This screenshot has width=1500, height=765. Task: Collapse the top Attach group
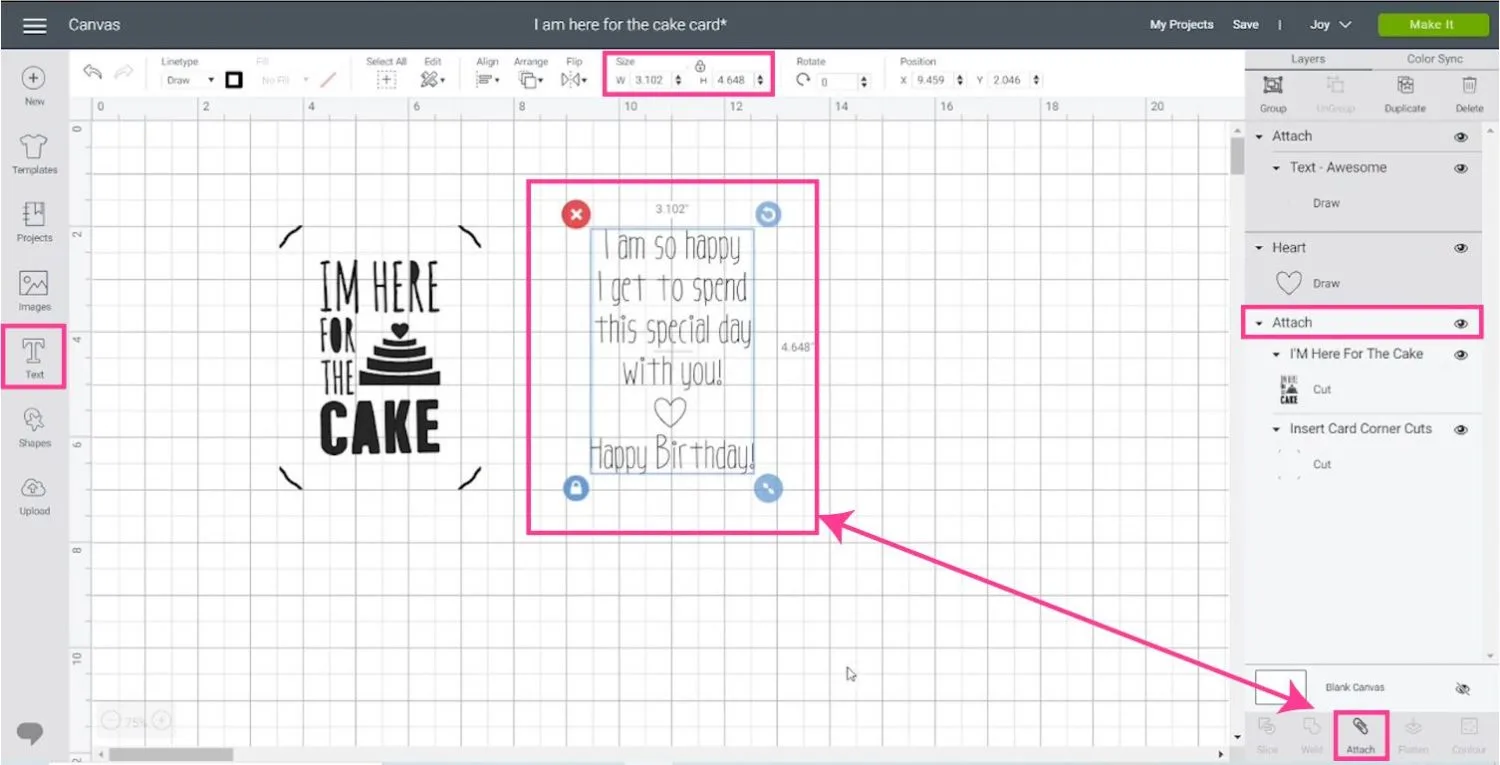[x=1259, y=137]
